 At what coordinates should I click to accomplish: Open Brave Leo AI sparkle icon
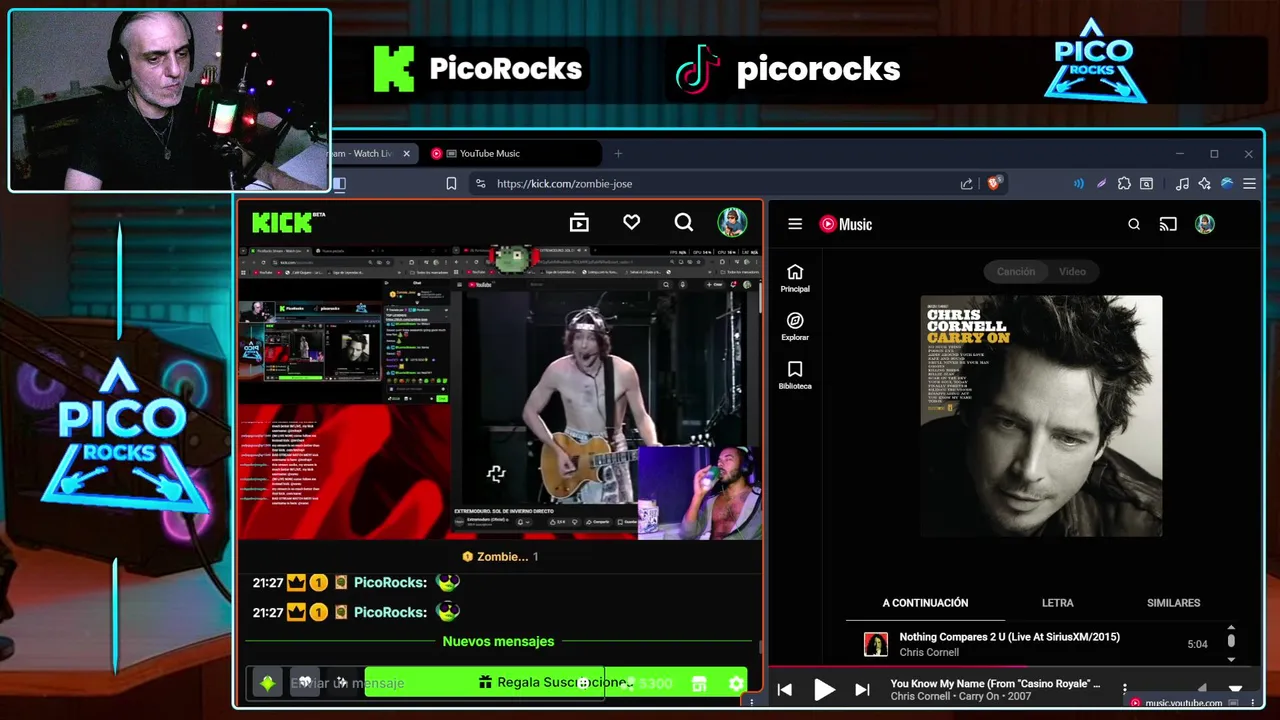click(x=1204, y=183)
